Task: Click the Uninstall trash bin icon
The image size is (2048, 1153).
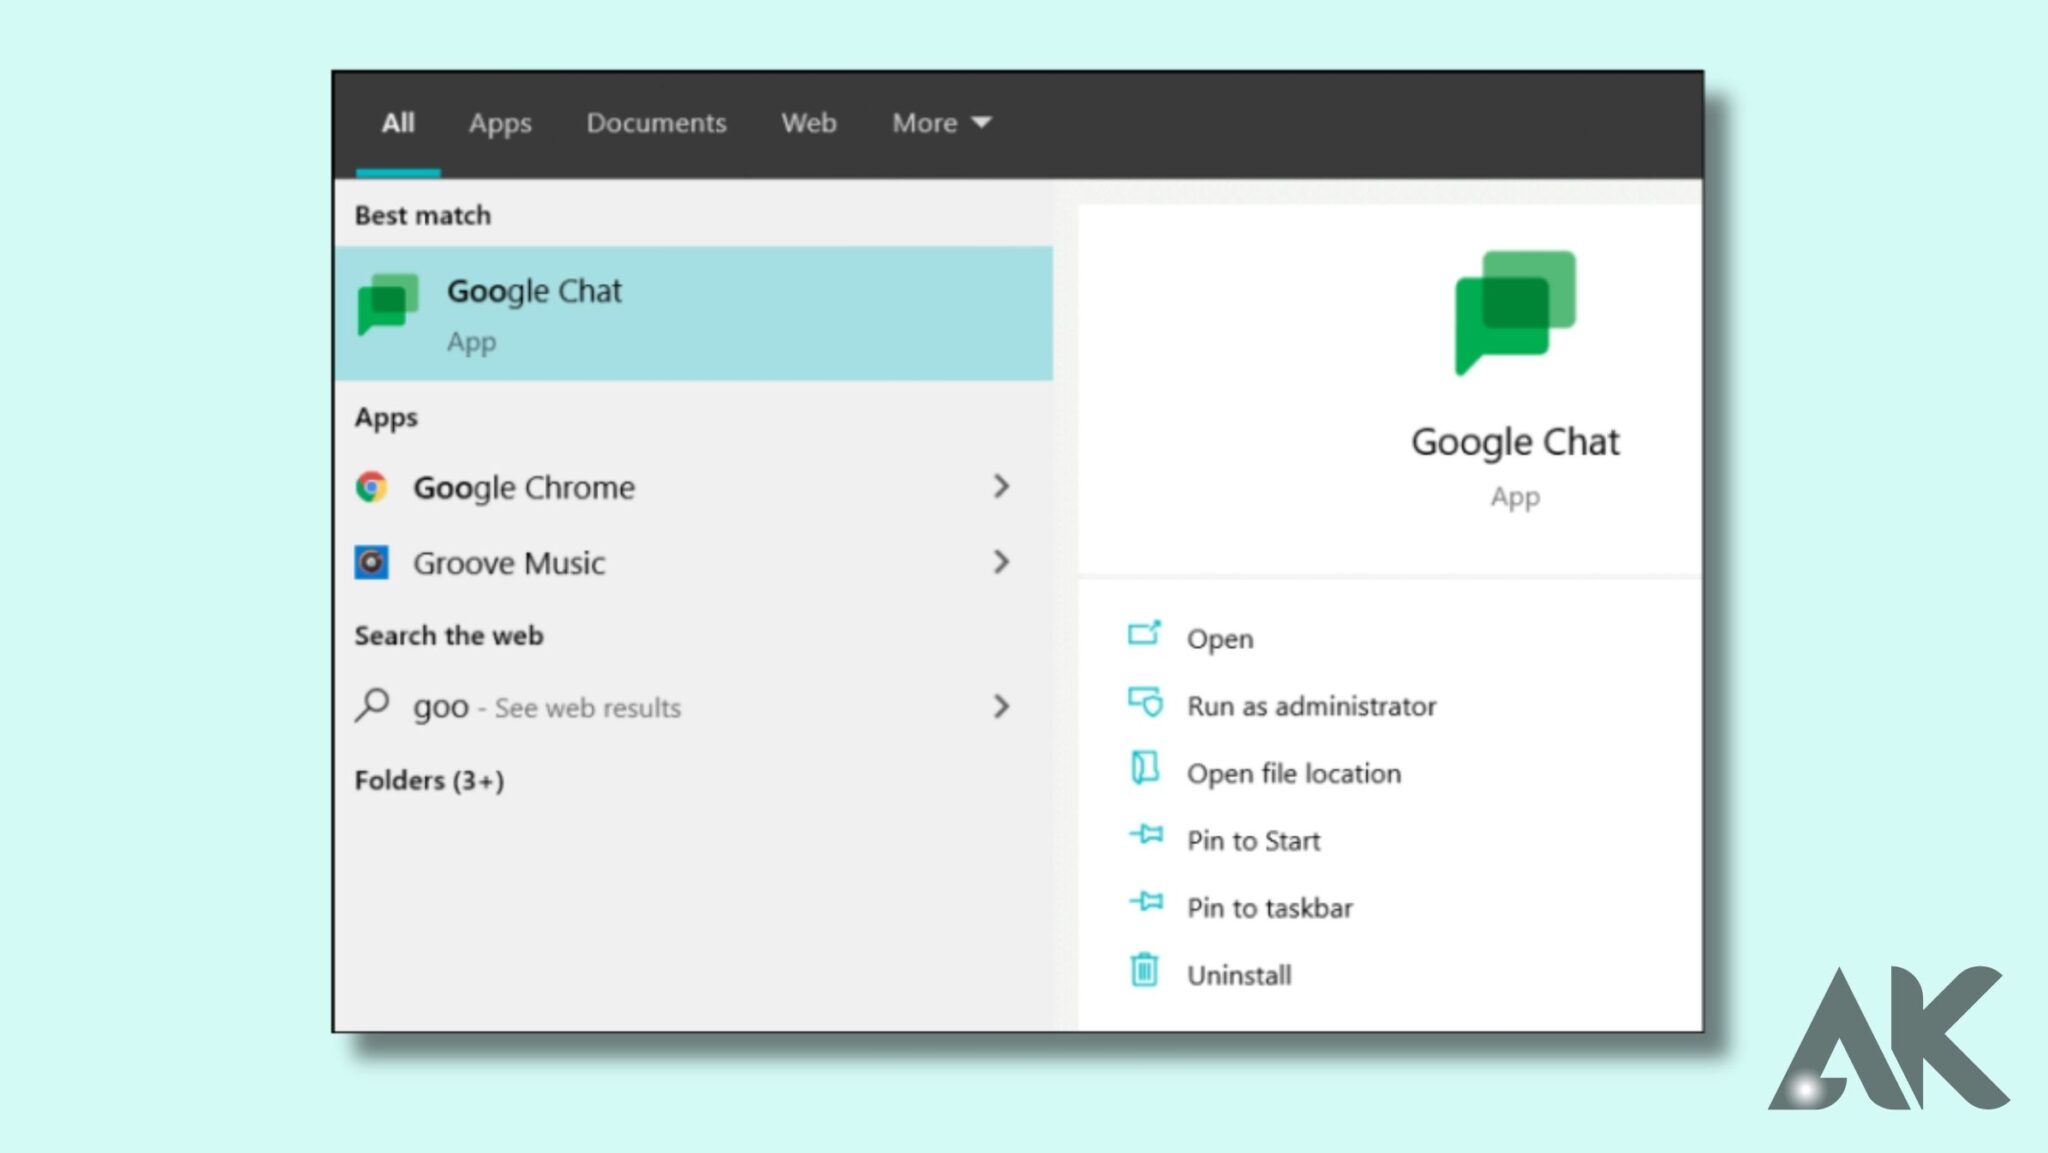Action: pos(1146,971)
